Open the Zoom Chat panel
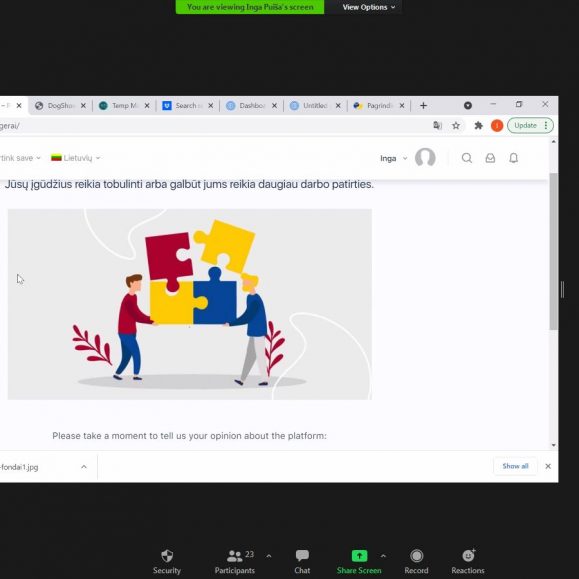Image resolution: width=579 pixels, height=579 pixels. [302, 562]
